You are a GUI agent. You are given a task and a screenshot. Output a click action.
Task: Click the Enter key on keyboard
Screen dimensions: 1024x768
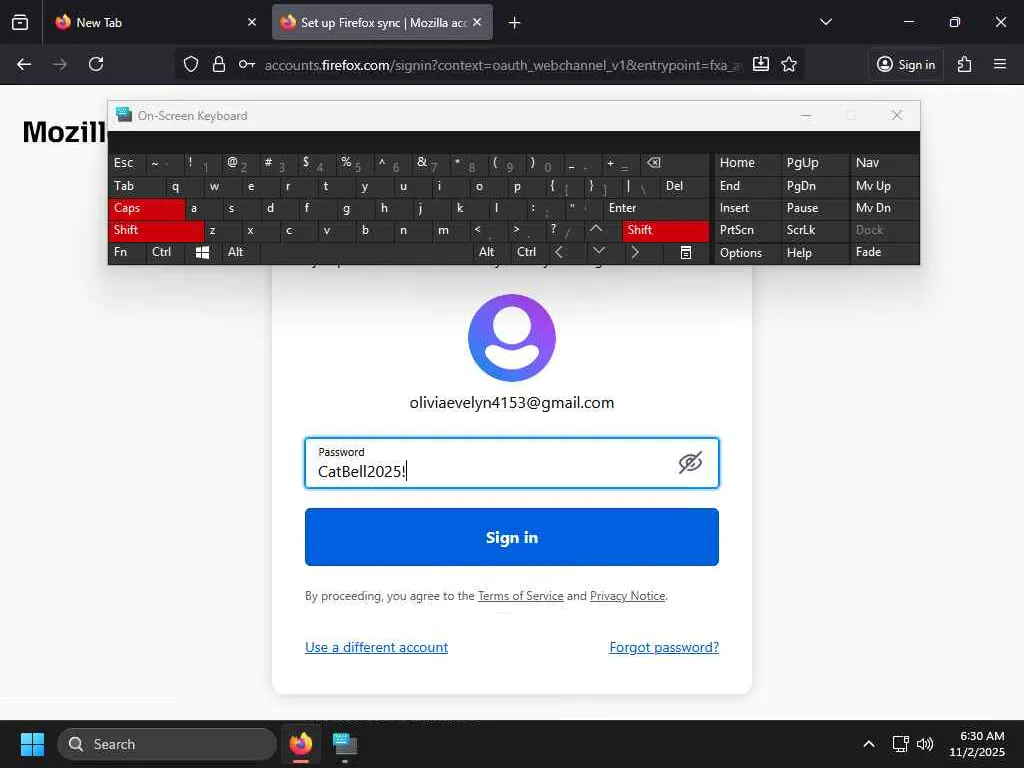(x=656, y=208)
